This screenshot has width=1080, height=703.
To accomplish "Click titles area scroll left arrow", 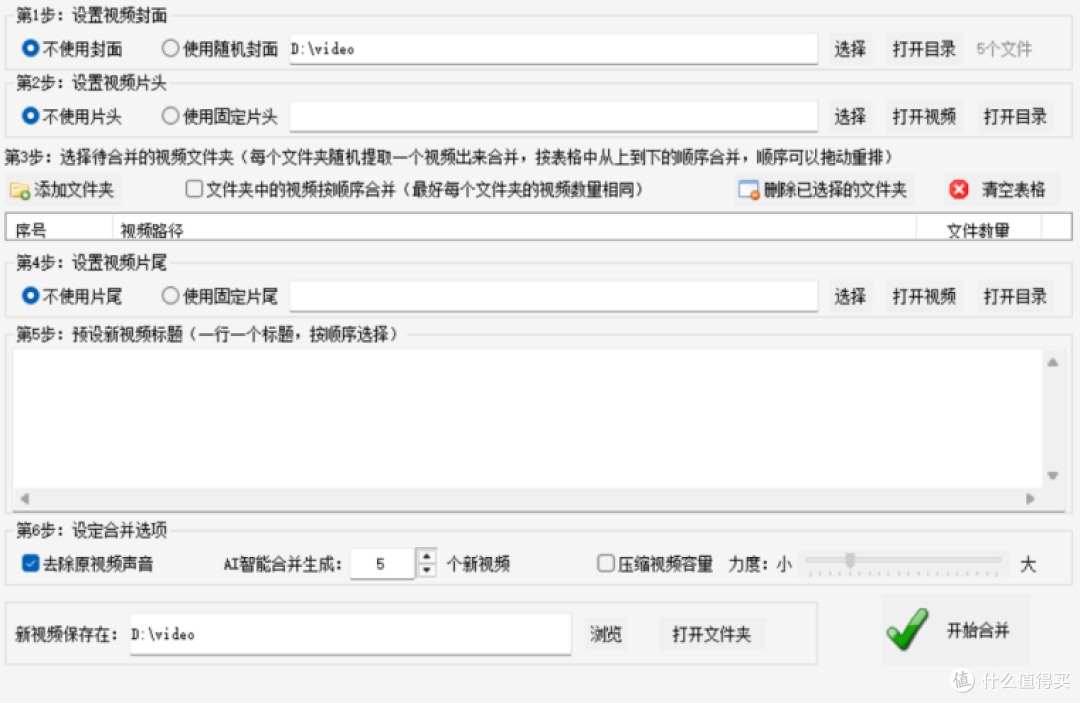I will 25,499.
